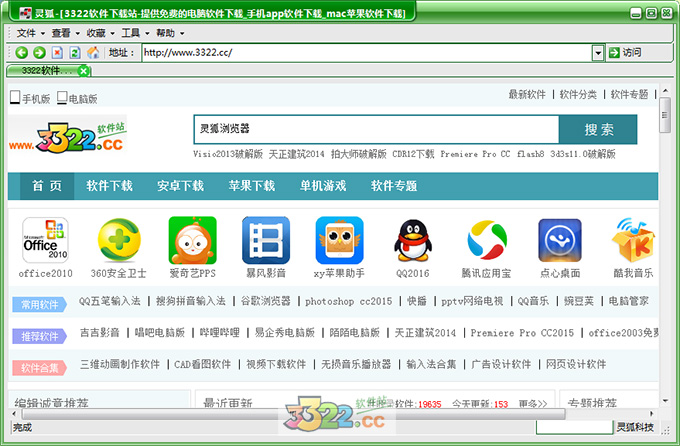Image resolution: width=680 pixels, height=446 pixels.
Task: Click the vertical scrollbar down arrow
Action: tap(665, 401)
